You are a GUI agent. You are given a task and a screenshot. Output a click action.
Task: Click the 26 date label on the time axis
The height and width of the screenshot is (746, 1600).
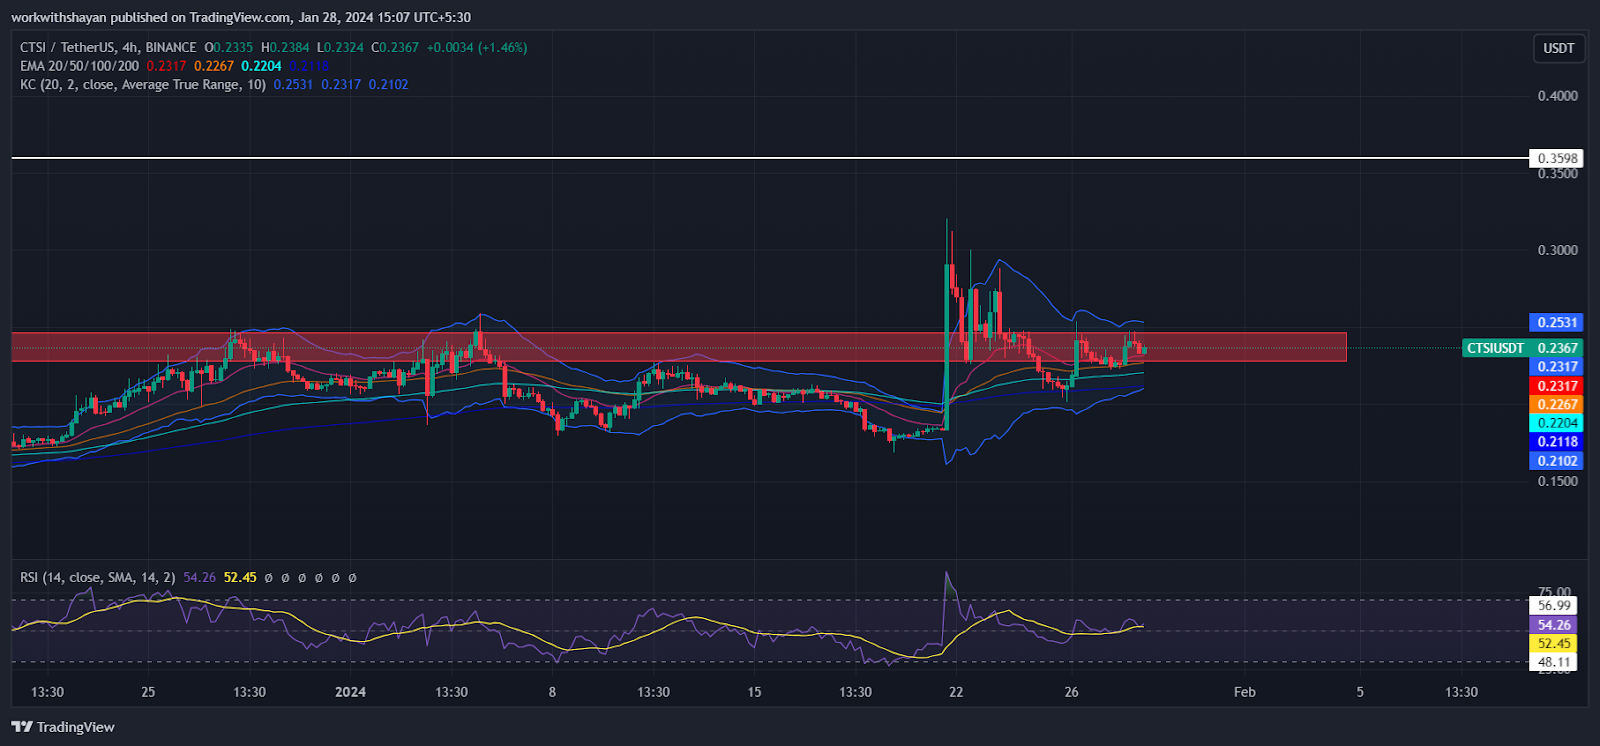coord(1071,692)
